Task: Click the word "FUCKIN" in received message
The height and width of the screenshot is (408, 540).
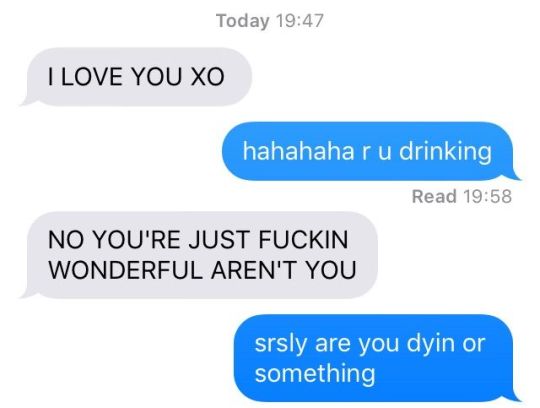Action: coord(303,240)
